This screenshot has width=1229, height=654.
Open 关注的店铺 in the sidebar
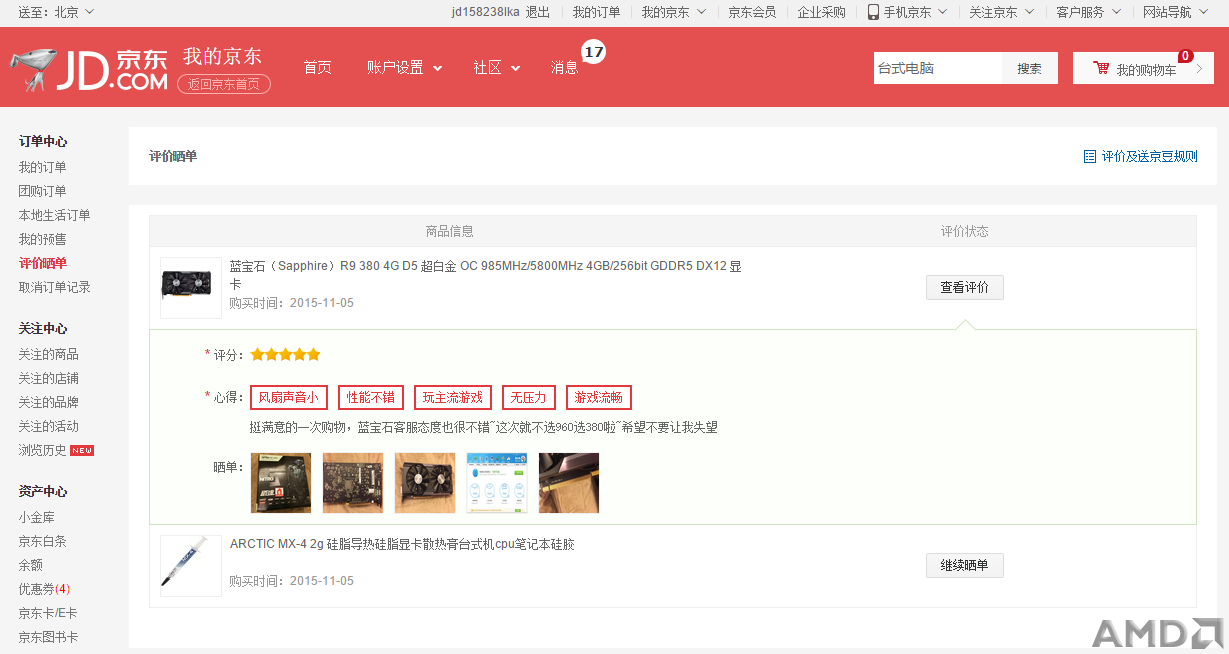(x=48, y=378)
